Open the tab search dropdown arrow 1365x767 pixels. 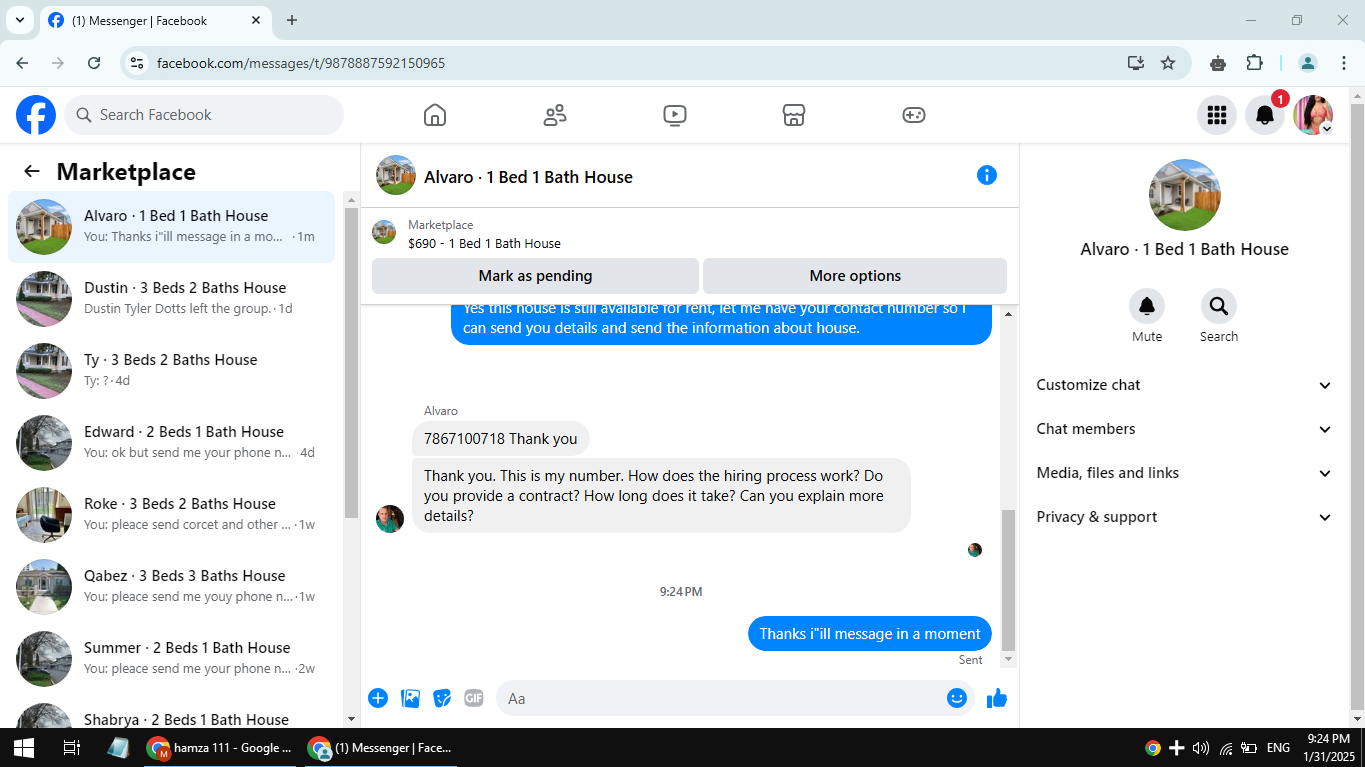point(19,20)
